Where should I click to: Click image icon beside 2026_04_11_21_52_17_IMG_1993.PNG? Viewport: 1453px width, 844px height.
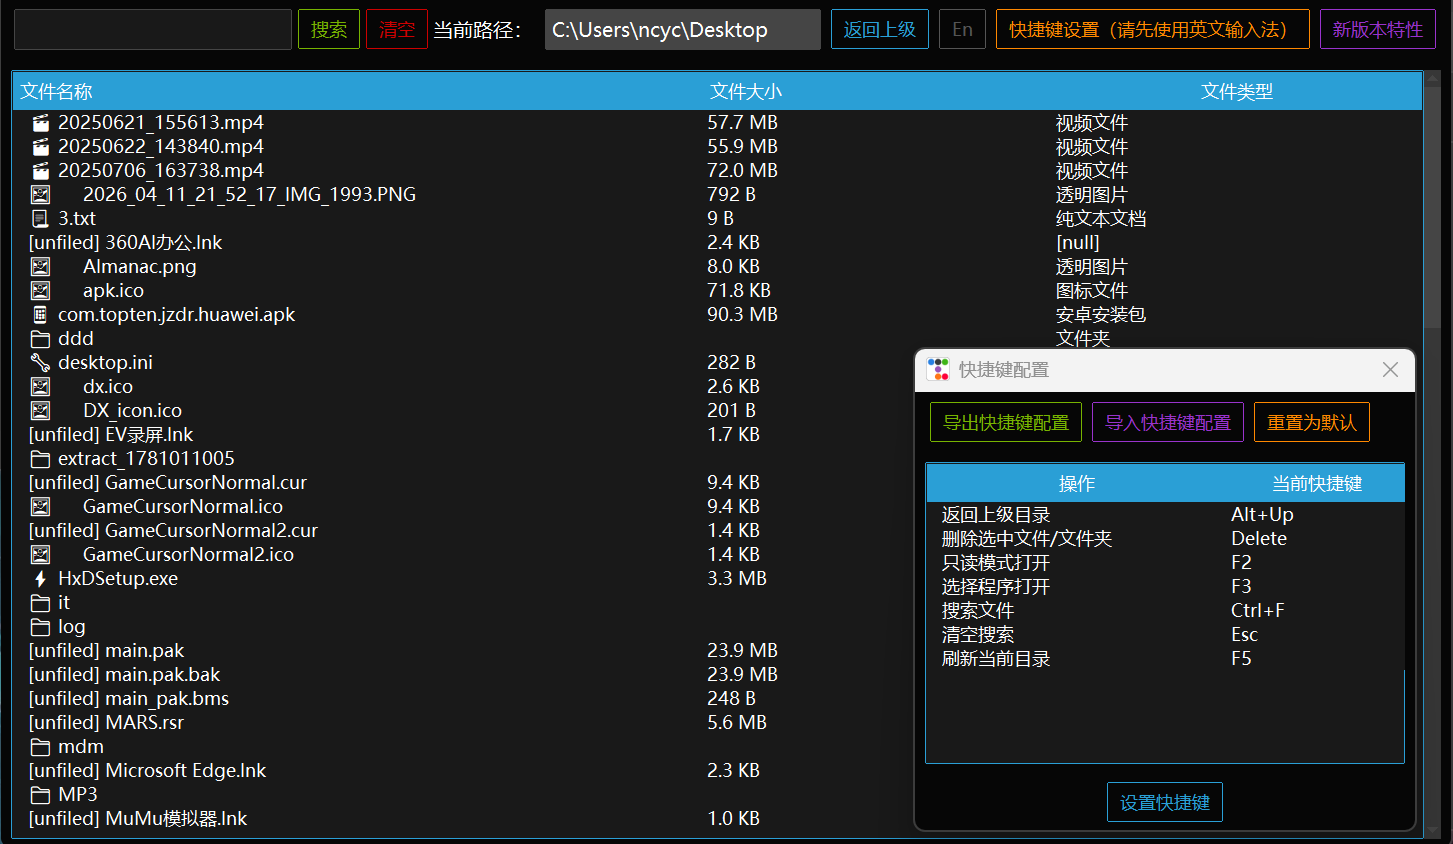point(40,195)
